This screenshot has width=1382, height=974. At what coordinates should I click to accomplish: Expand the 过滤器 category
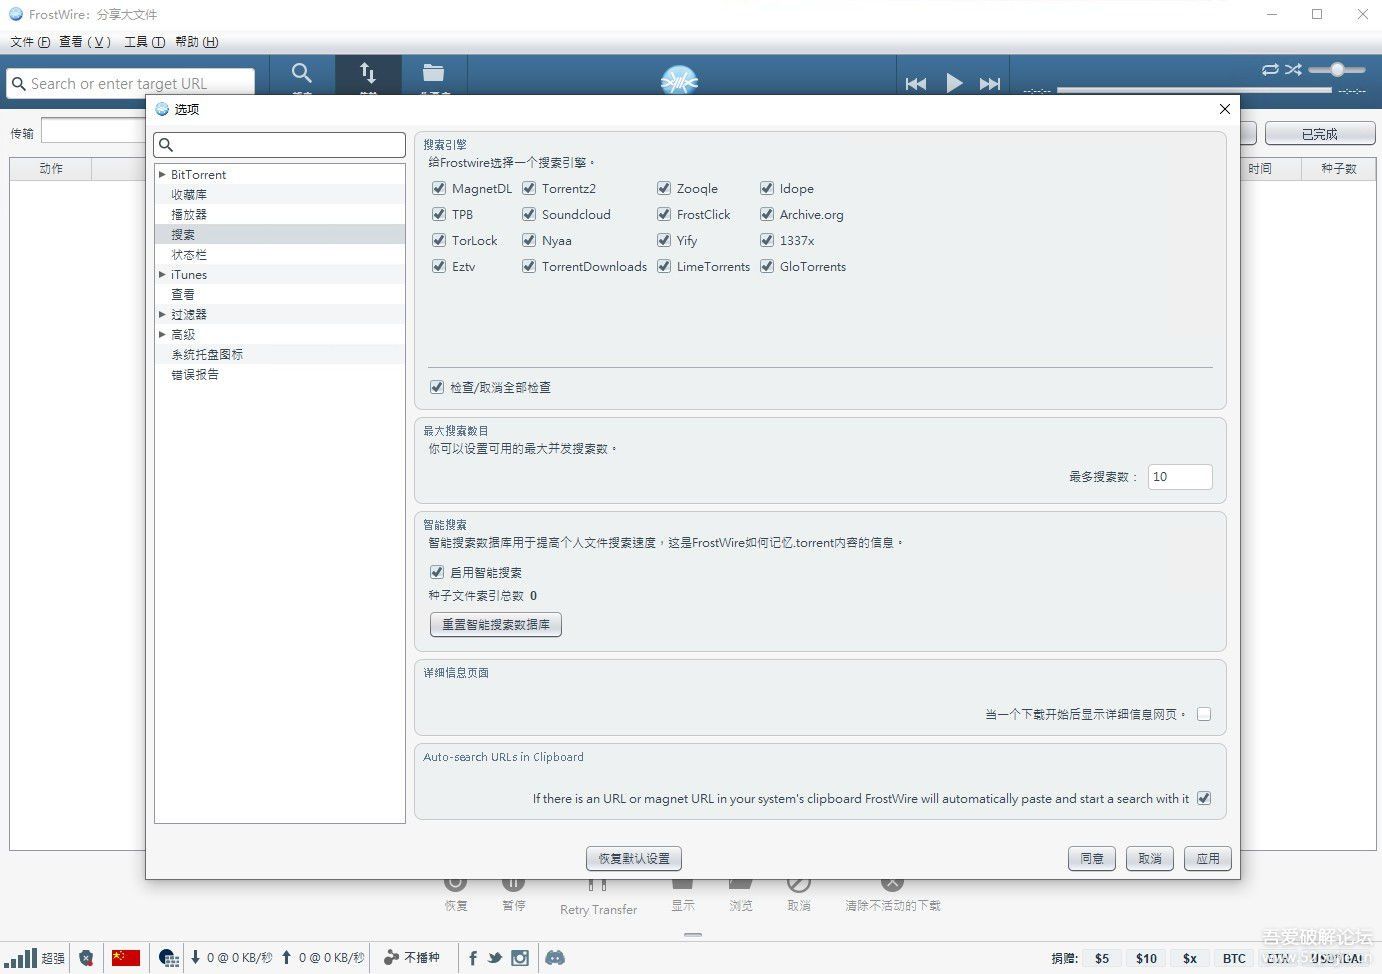click(162, 314)
